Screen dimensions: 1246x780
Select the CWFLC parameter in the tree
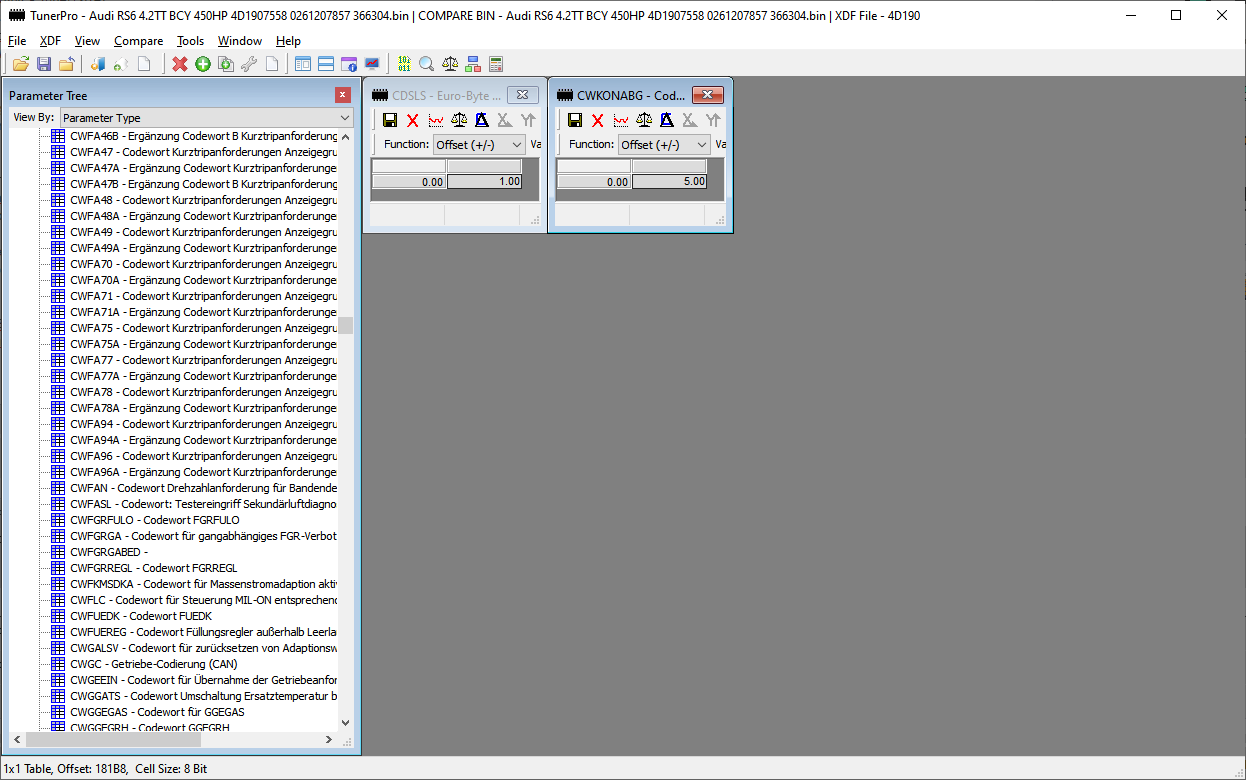(x=203, y=600)
